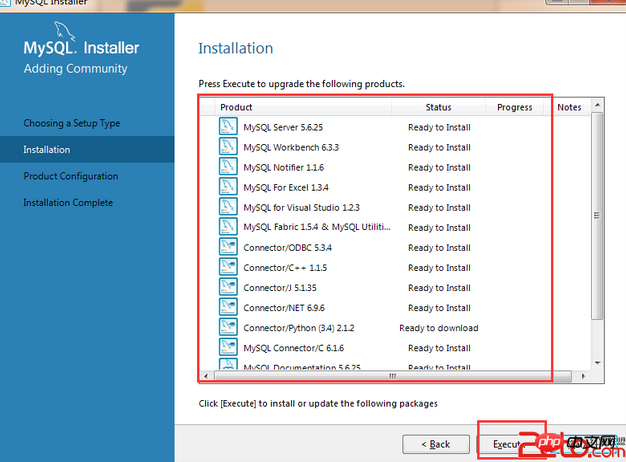Open the Product Configuration step

[71, 176]
